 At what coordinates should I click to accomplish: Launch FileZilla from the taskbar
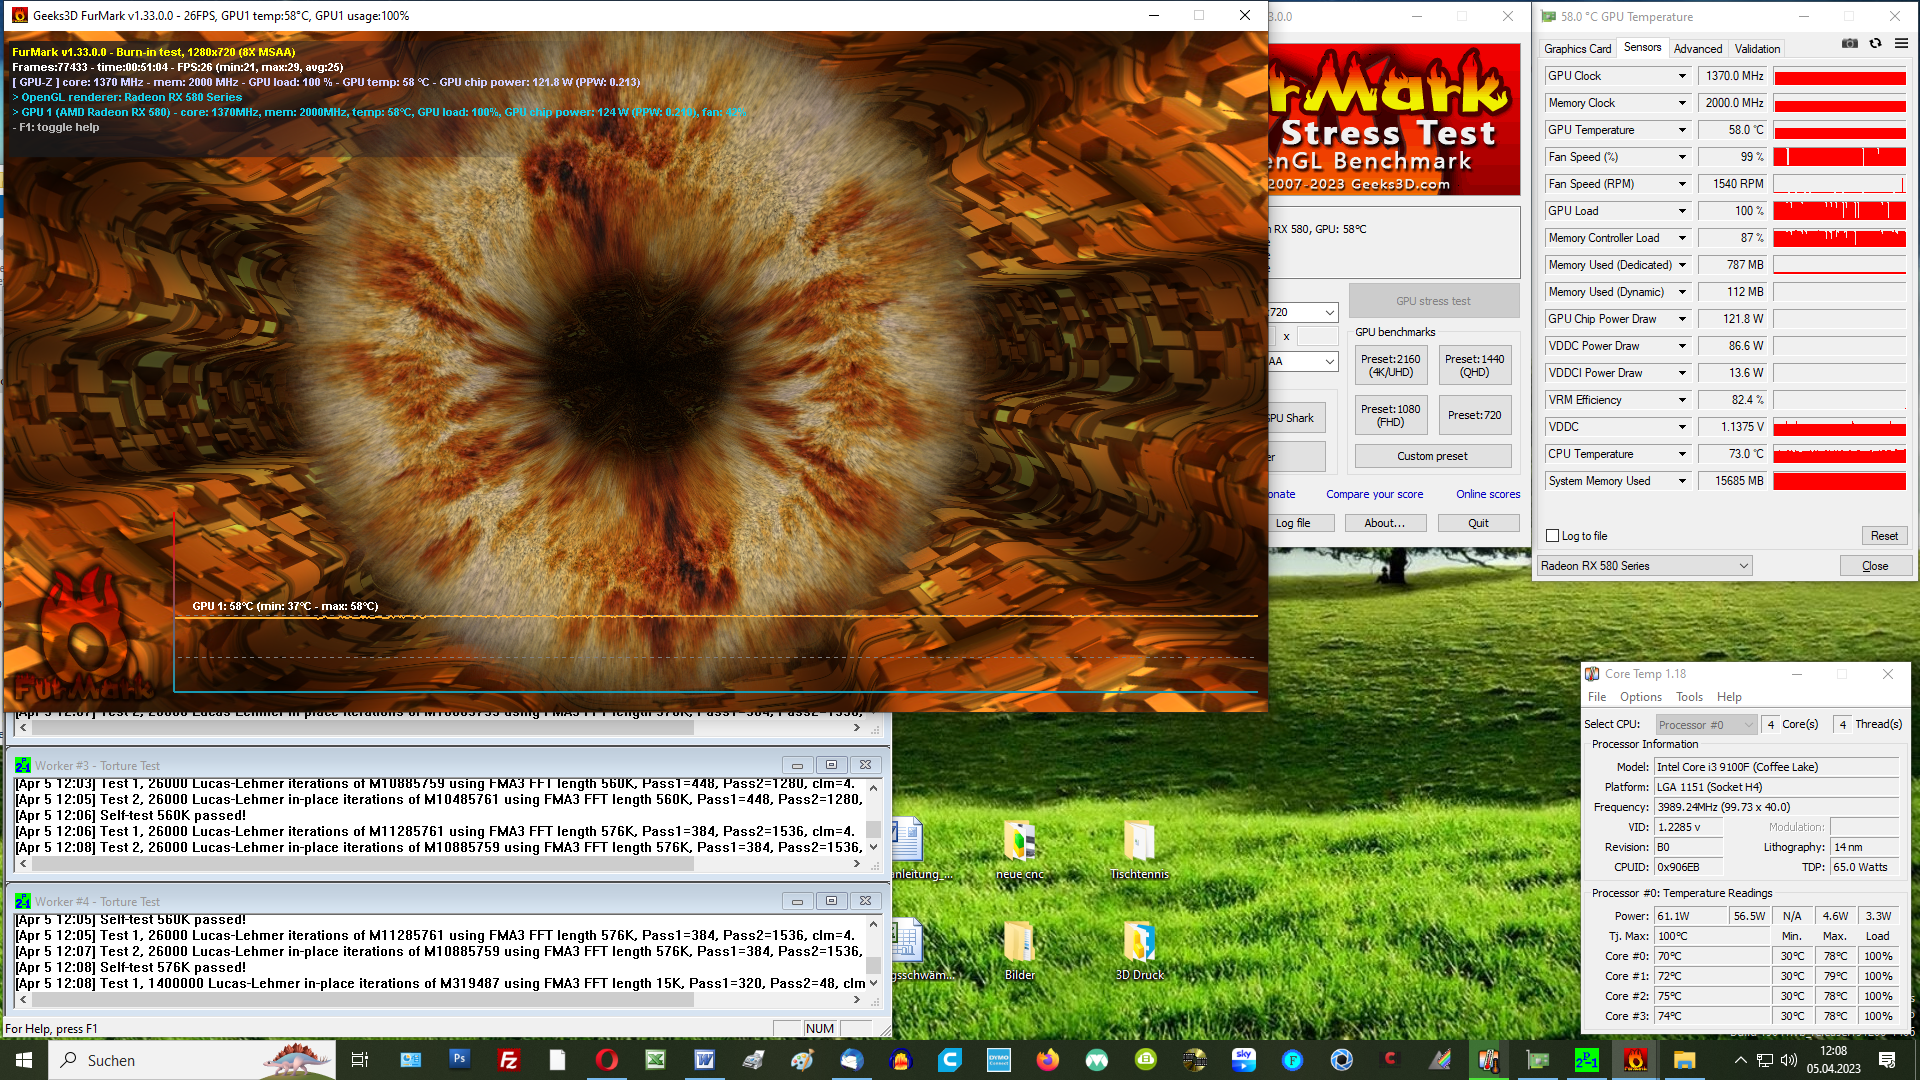pos(508,1060)
